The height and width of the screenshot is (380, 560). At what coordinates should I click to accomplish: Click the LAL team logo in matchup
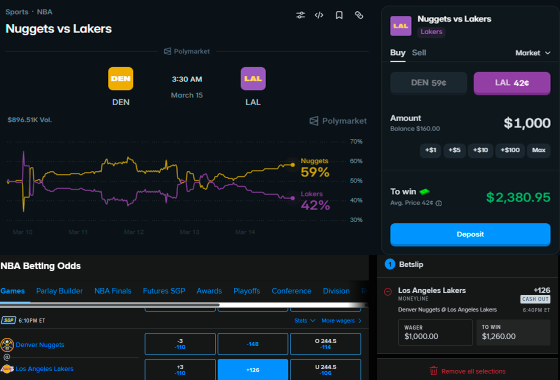[253, 79]
